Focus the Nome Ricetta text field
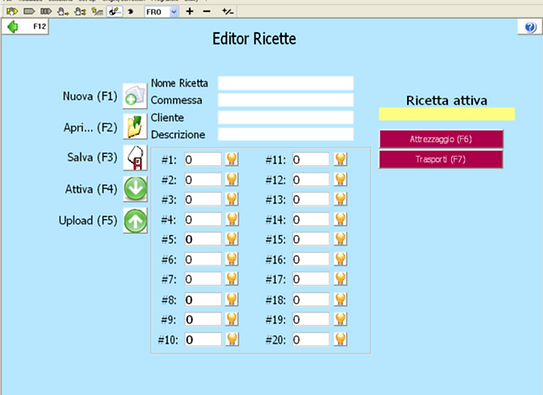This screenshot has width=543, height=395. [286, 83]
